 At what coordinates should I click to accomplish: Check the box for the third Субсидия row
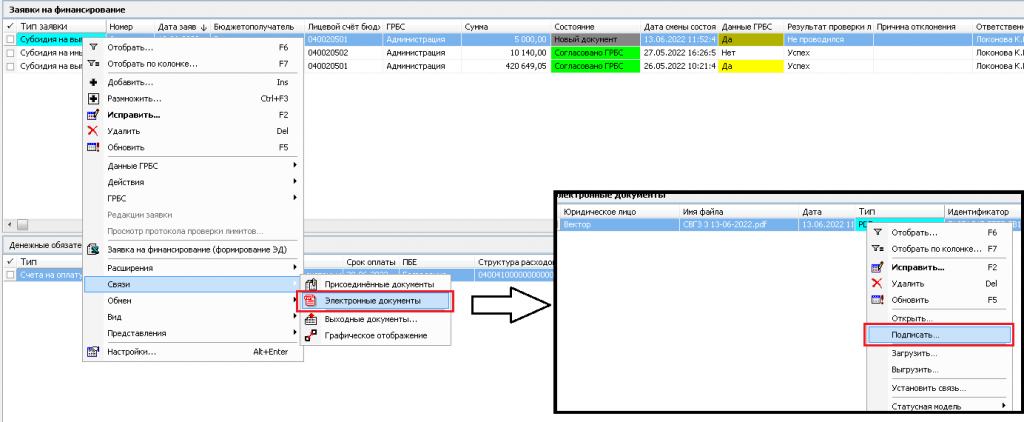coord(10,66)
